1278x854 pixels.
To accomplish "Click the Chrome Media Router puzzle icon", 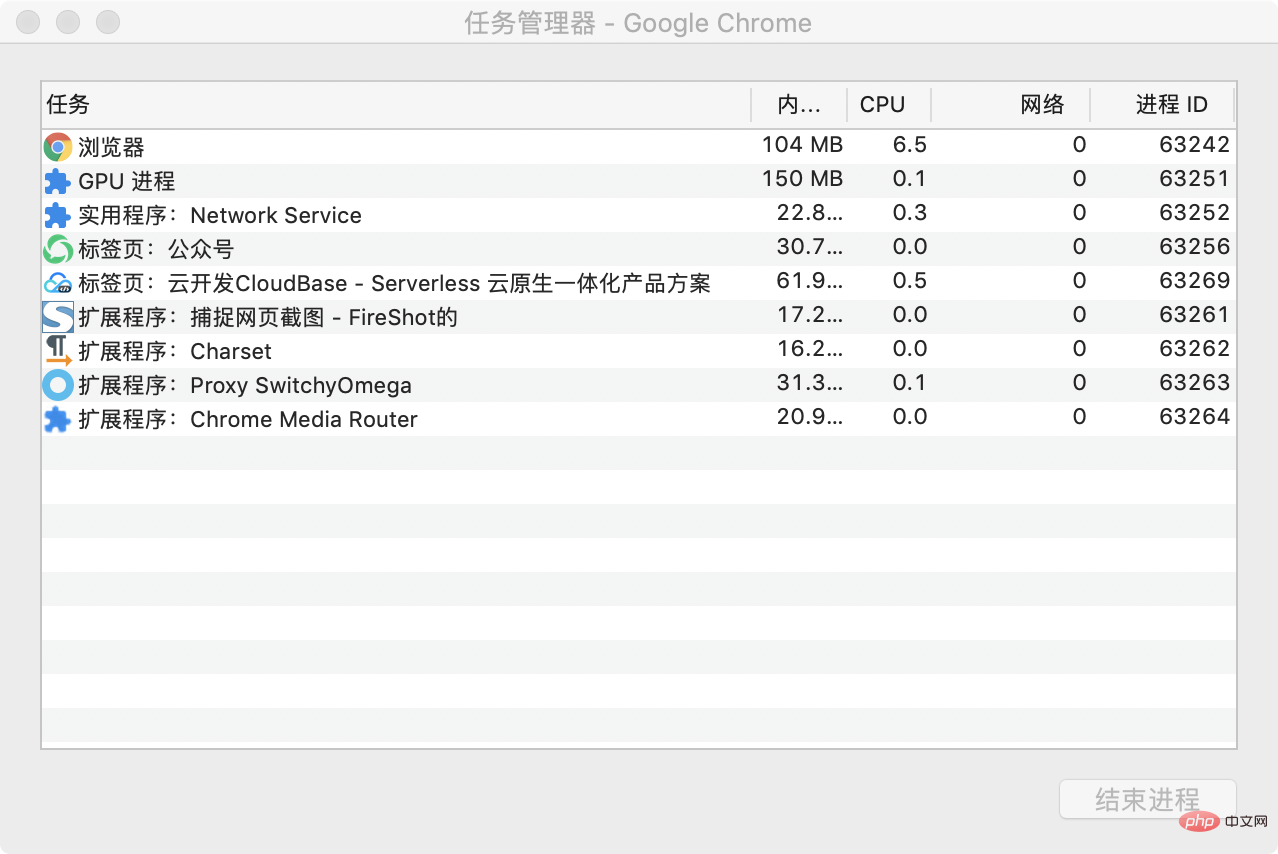I will click(58, 419).
